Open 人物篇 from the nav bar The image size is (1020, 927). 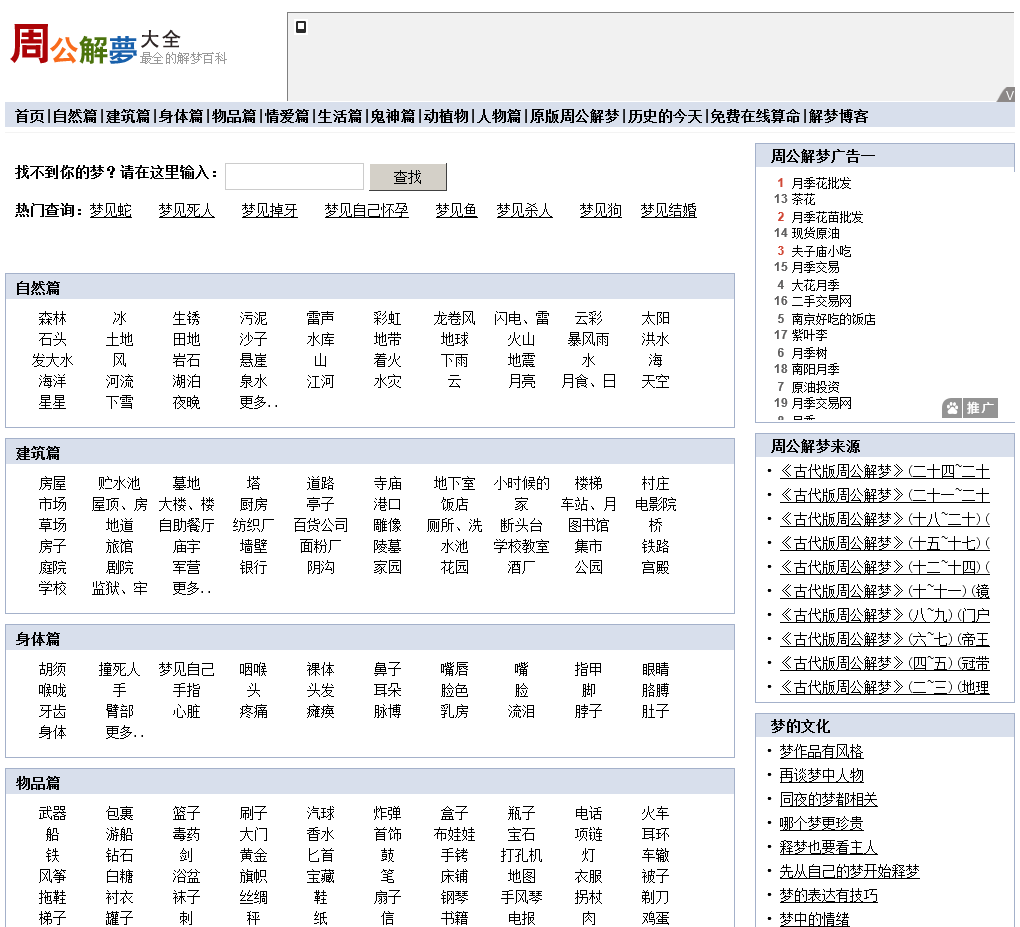(499, 116)
